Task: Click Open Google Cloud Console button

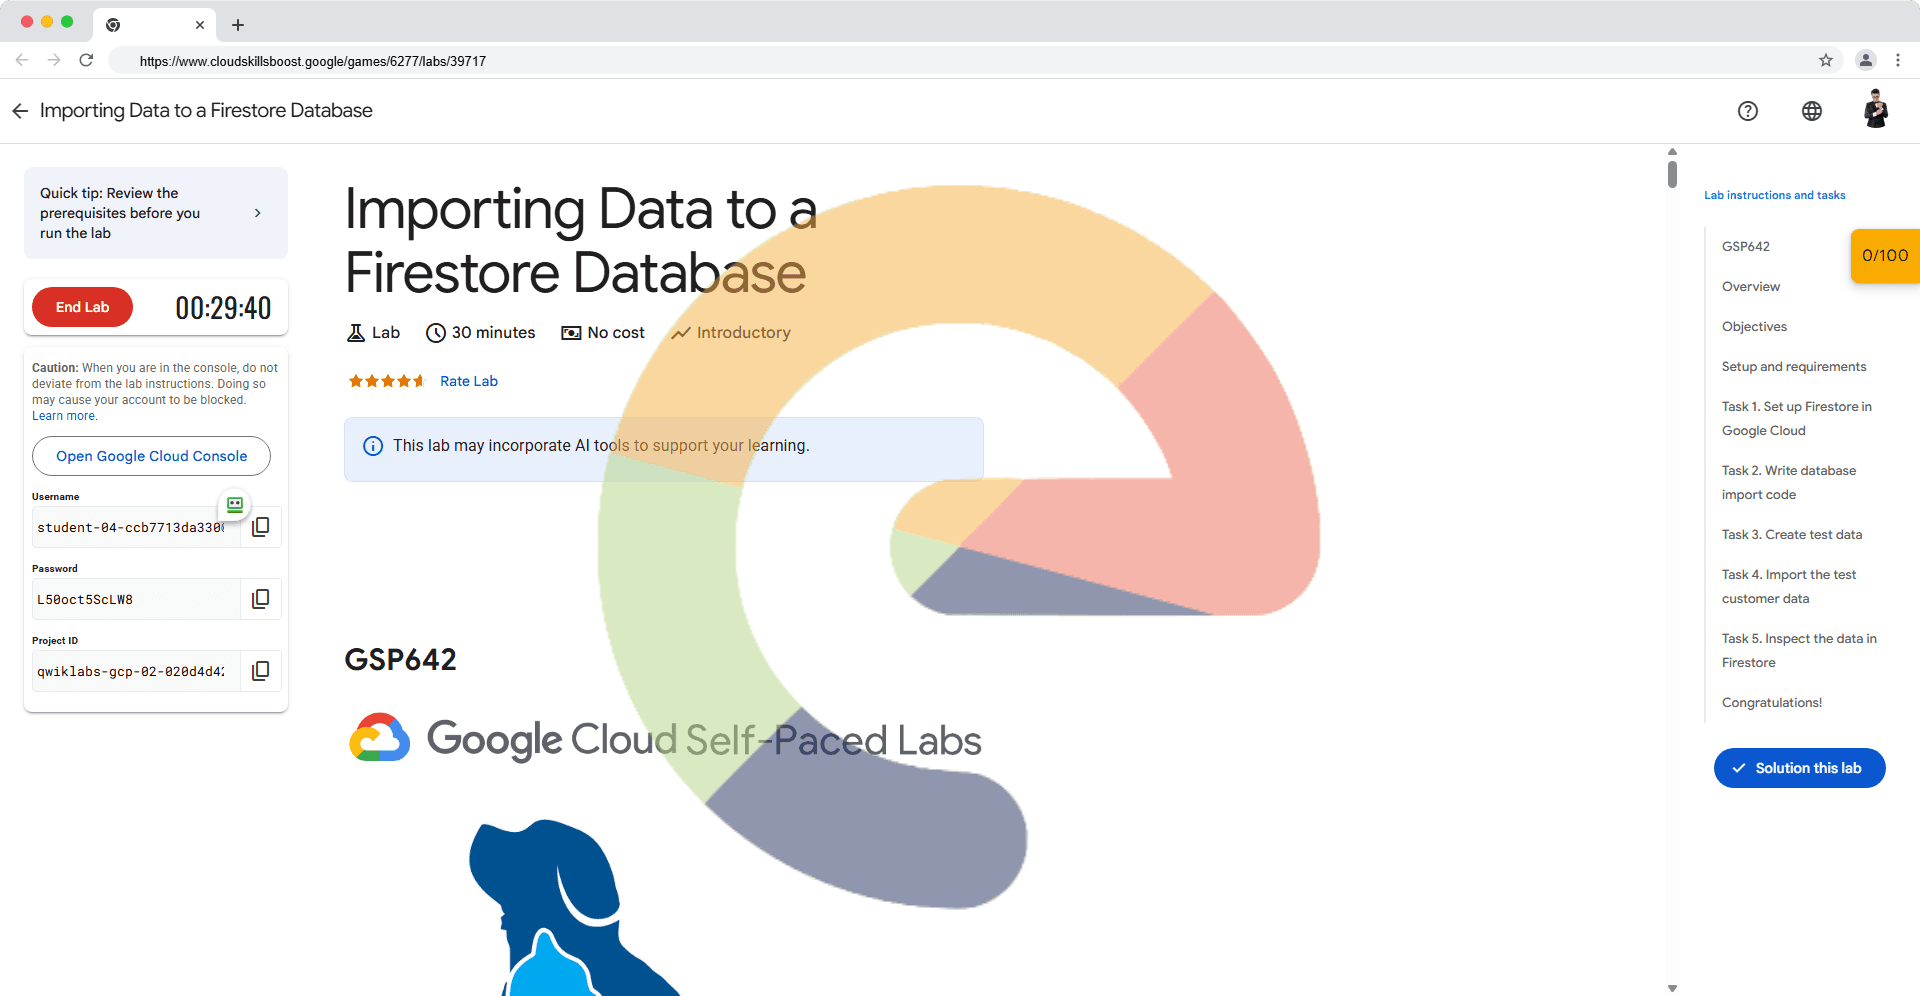Action: point(151,456)
